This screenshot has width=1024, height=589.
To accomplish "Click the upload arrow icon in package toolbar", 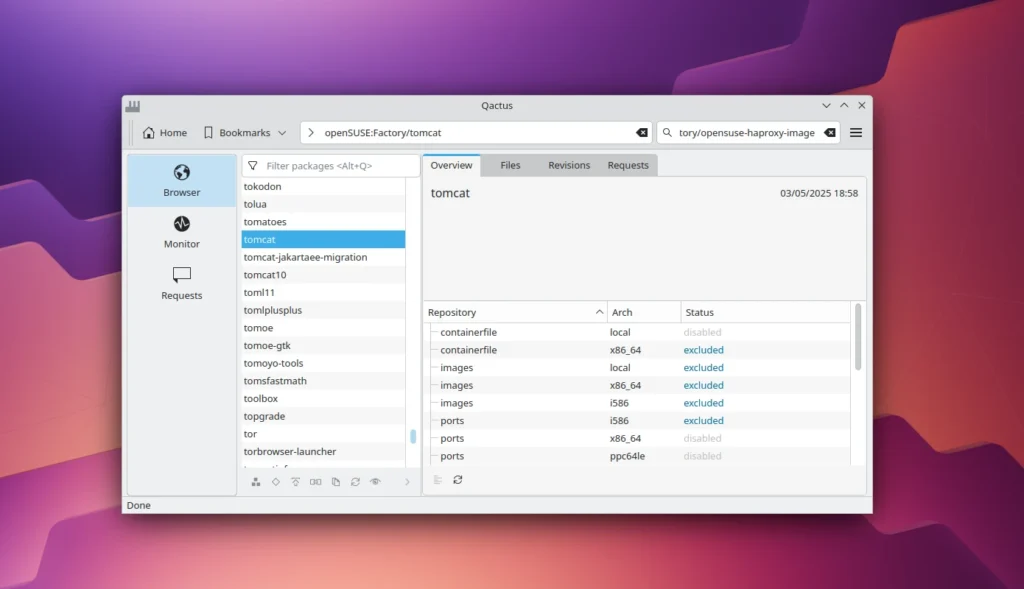I will (296, 482).
